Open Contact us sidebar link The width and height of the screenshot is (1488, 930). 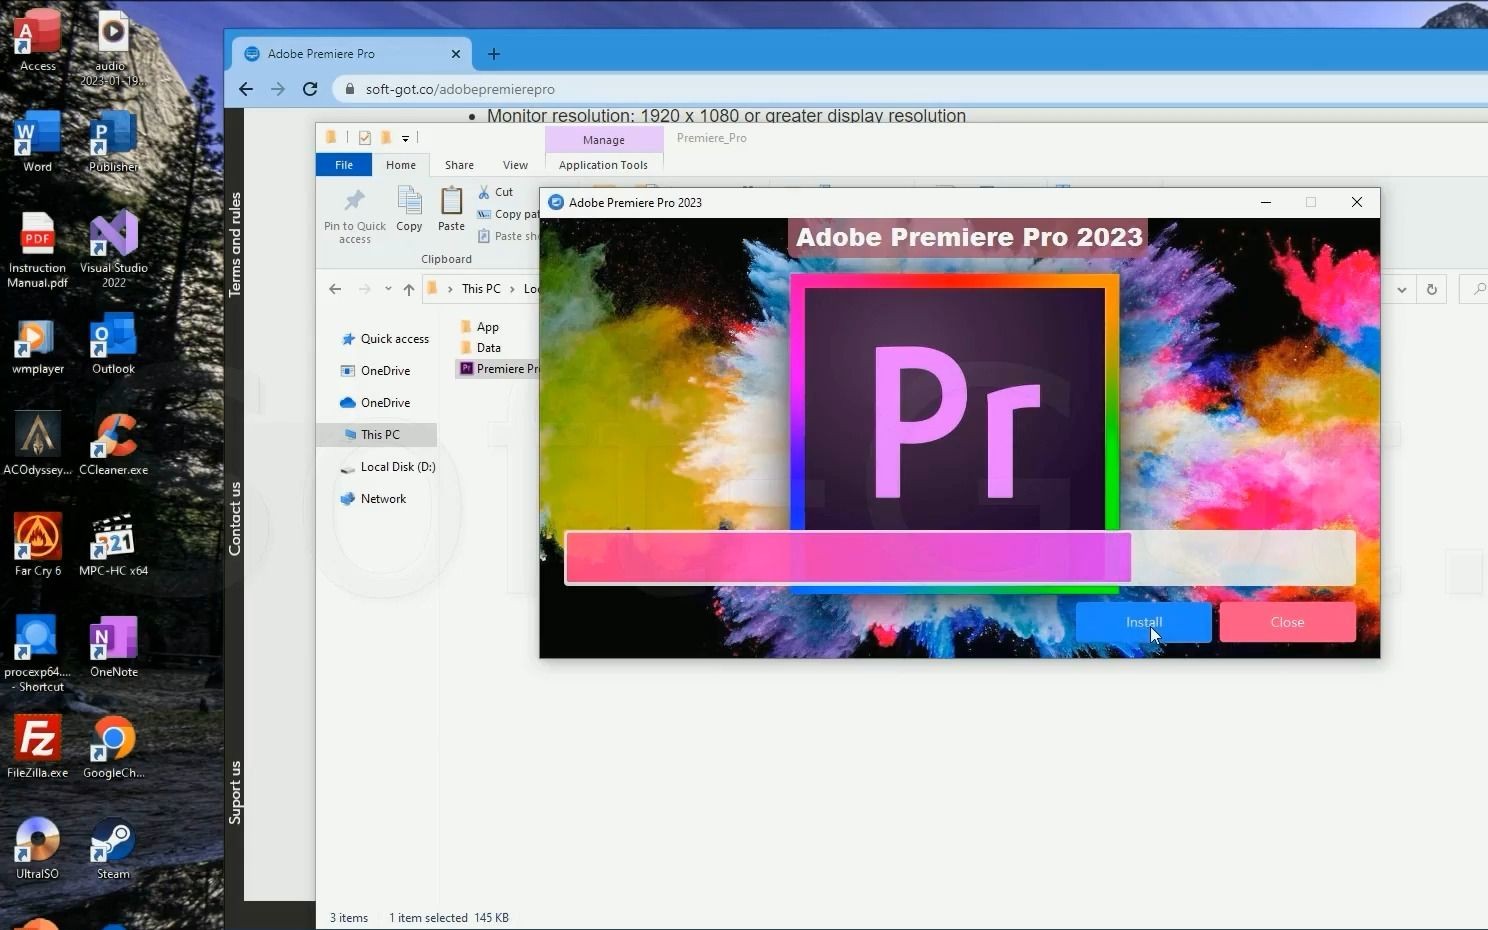click(235, 519)
